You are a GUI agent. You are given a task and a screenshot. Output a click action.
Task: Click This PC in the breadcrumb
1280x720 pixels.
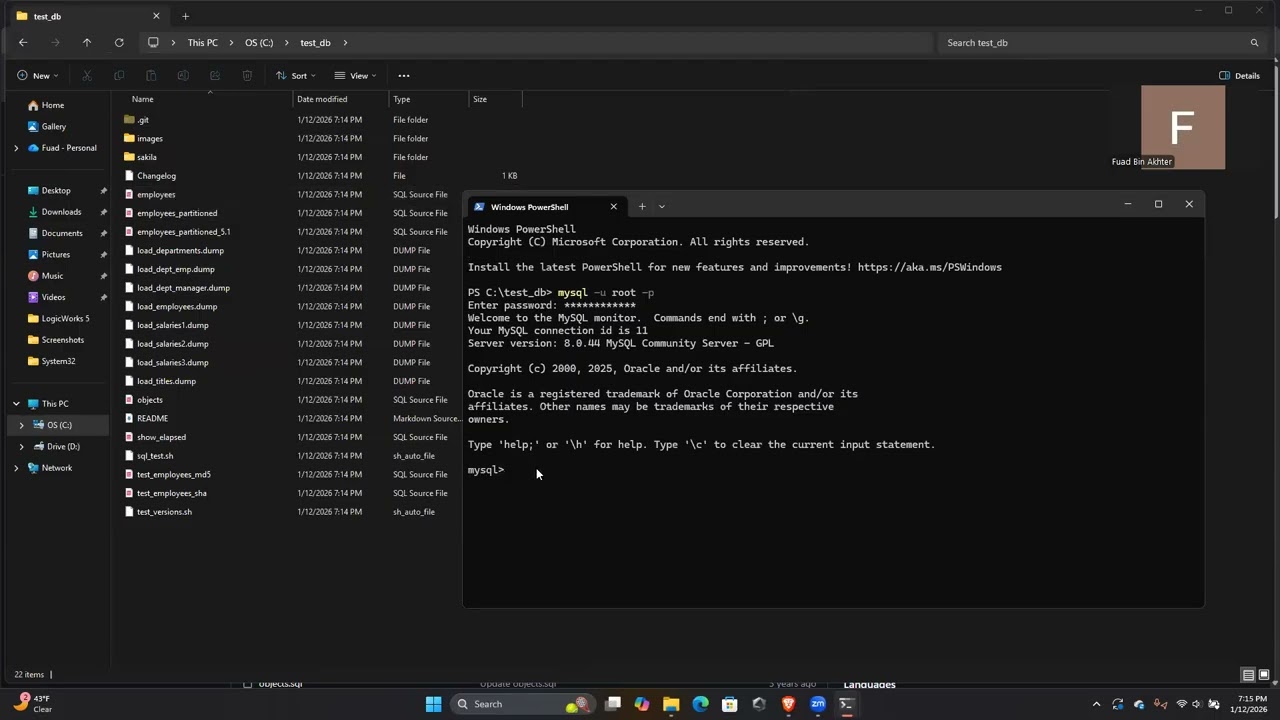click(x=202, y=43)
